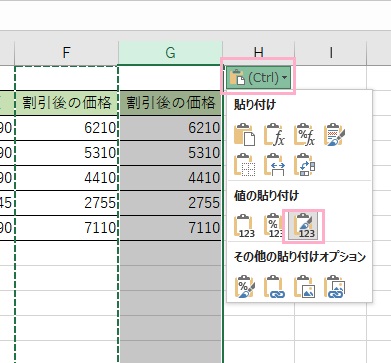Click cell 6210 in column F
Viewport: 391px width, 363px height.
click(x=66, y=128)
